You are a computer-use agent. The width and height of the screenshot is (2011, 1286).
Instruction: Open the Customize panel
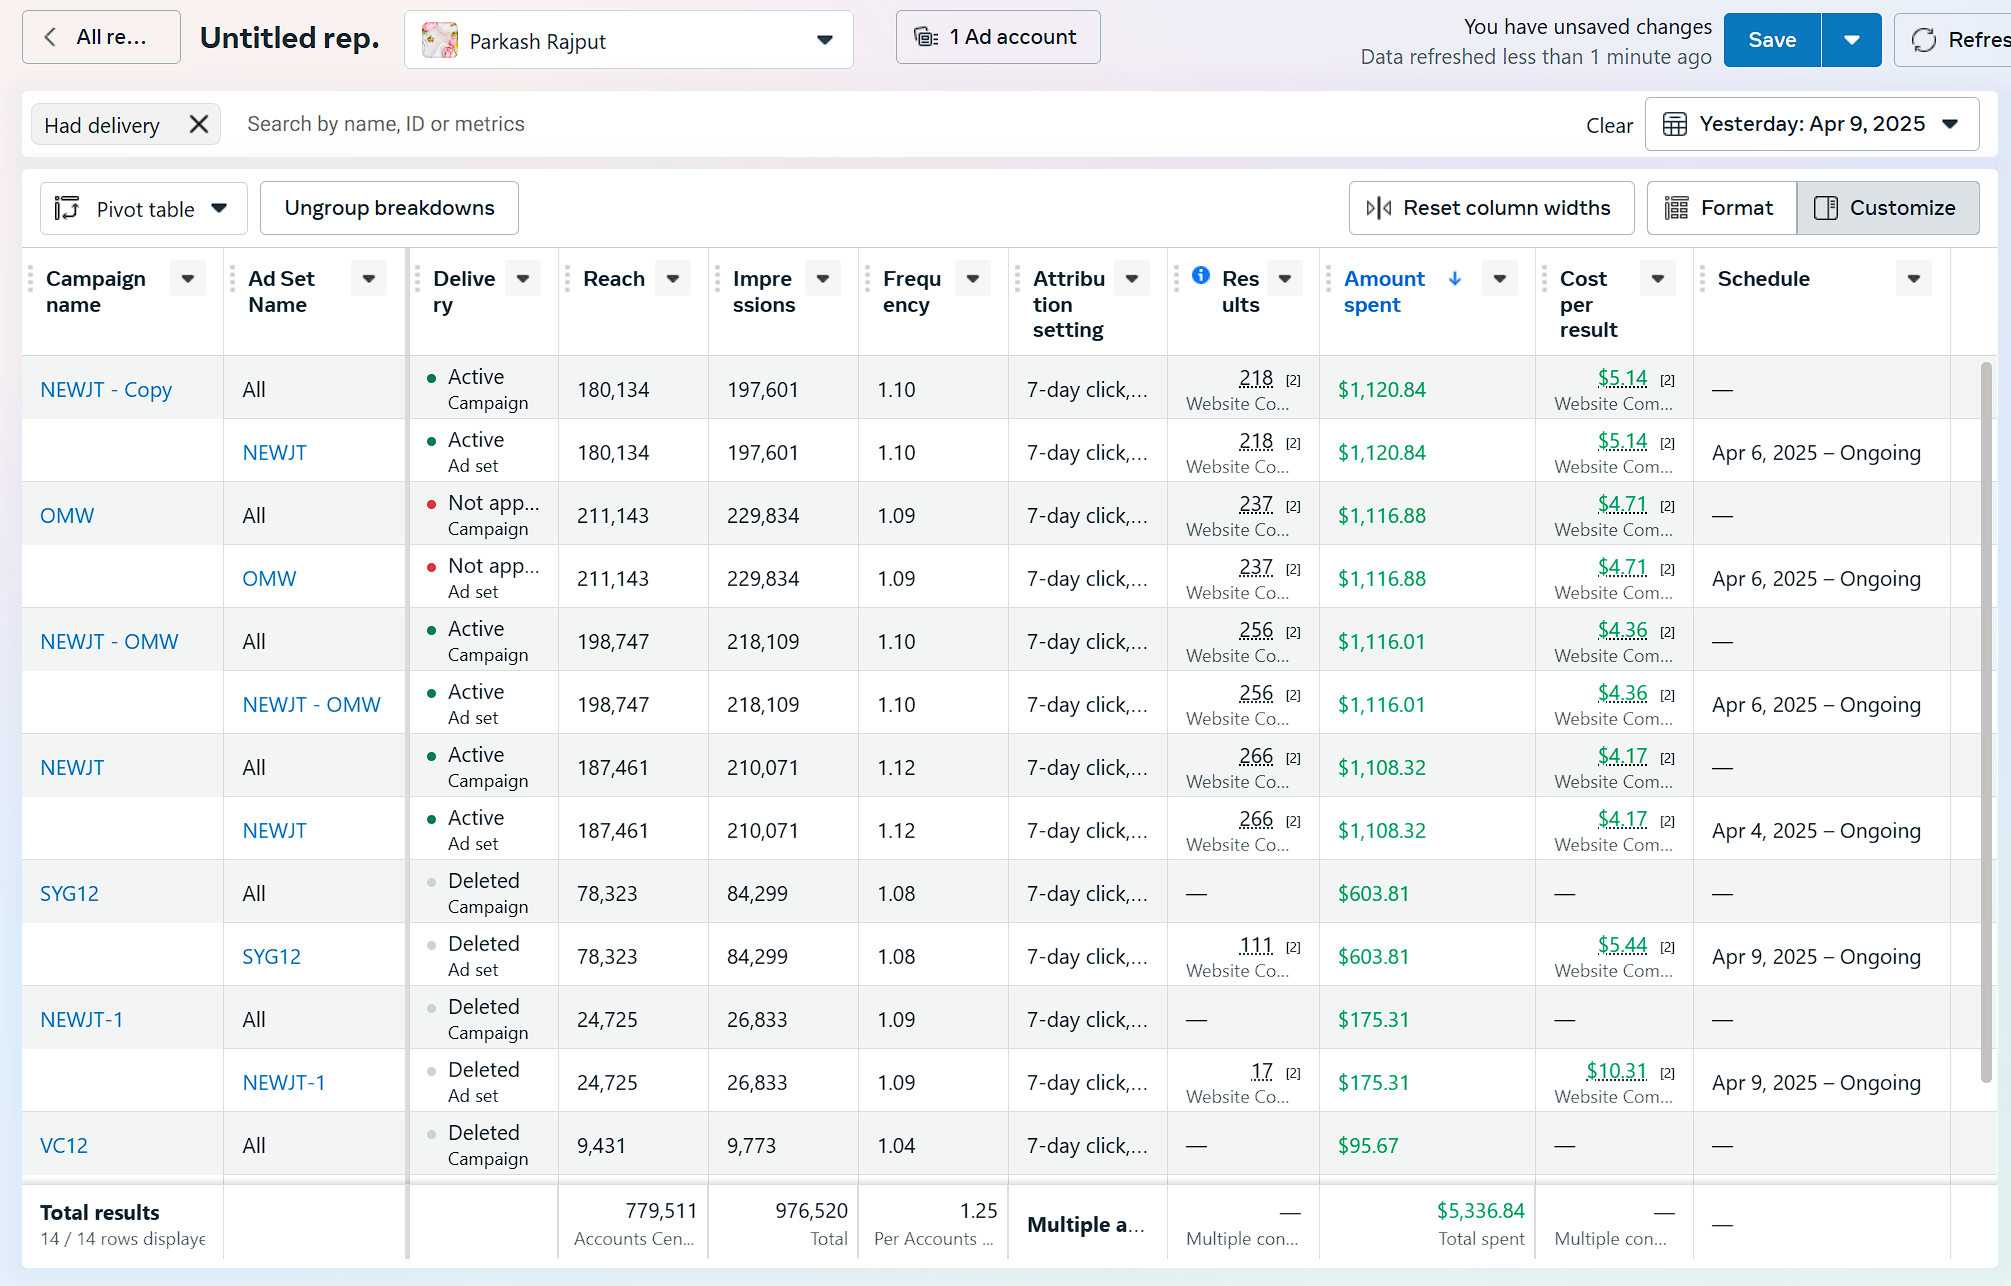click(x=1887, y=208)
